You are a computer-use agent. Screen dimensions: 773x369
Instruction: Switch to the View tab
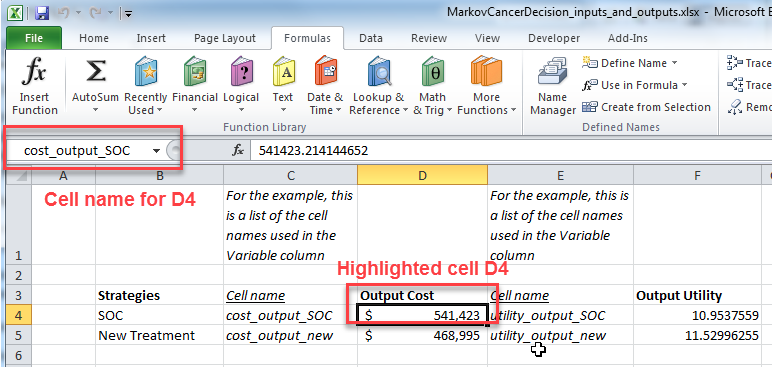click(x=486, y=38)
